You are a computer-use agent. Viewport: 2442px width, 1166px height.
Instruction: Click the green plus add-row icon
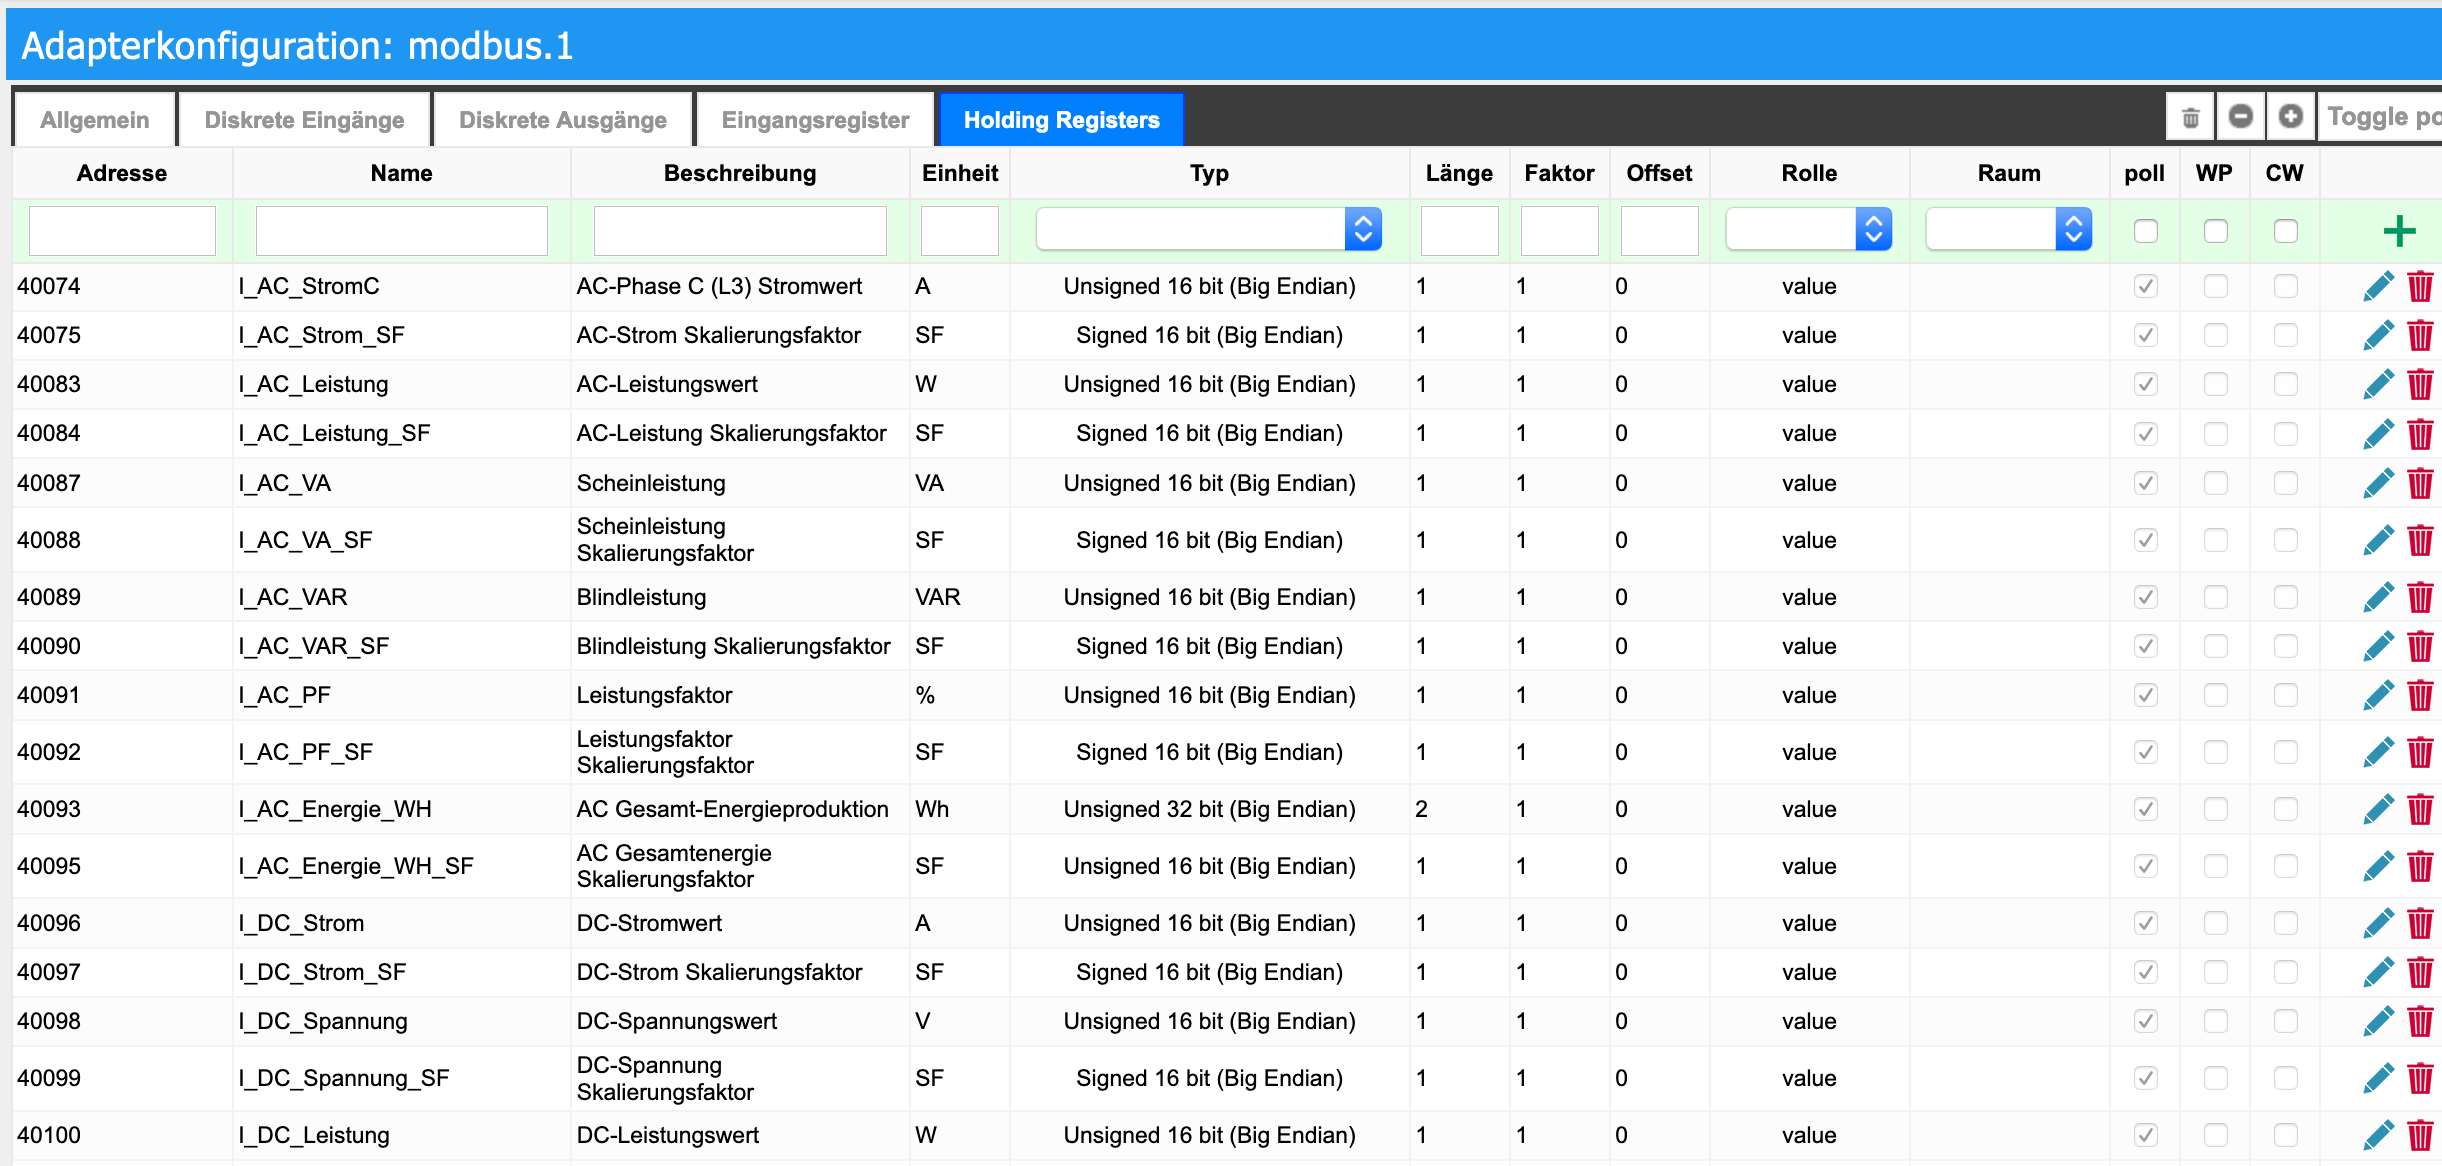point(2398,231)
